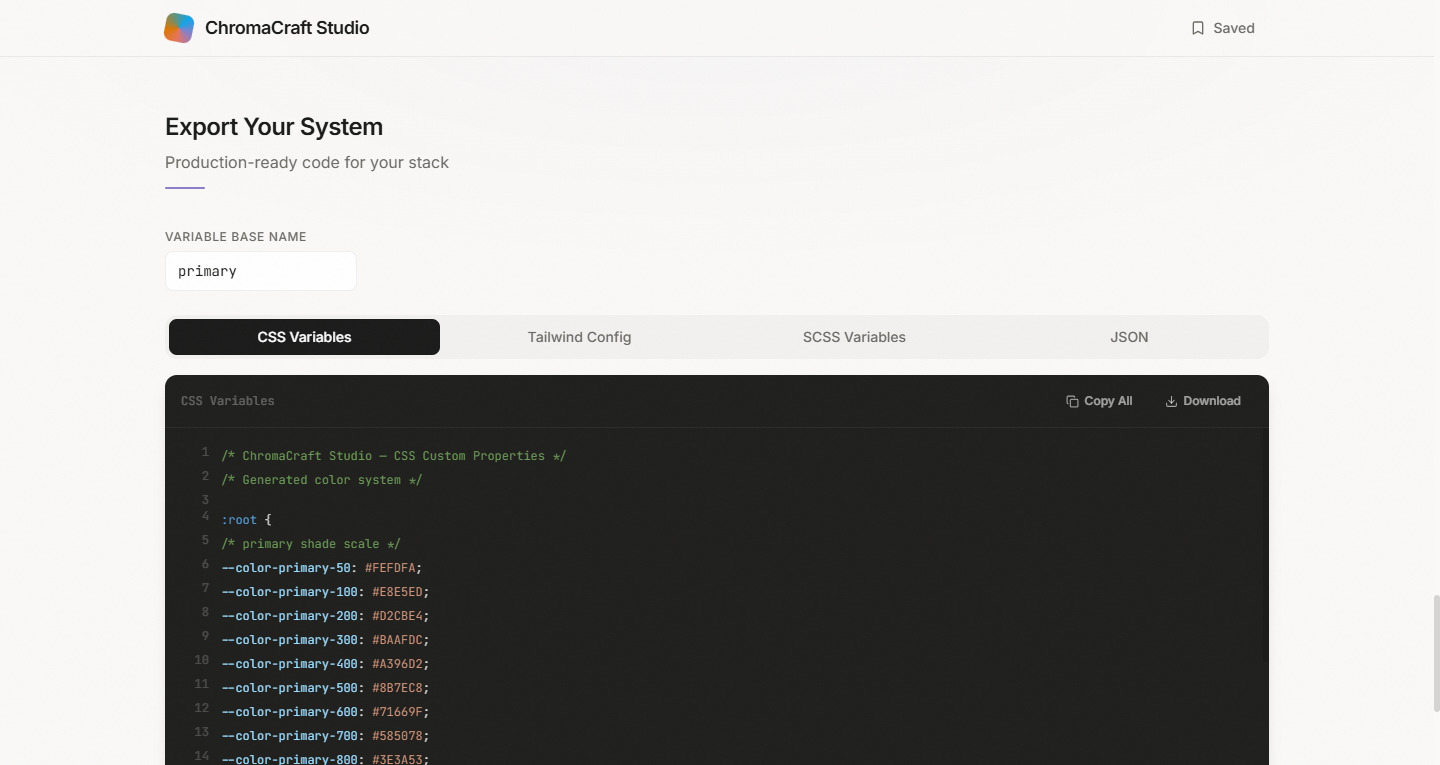Focus the variable base name field

pos(261,271)
